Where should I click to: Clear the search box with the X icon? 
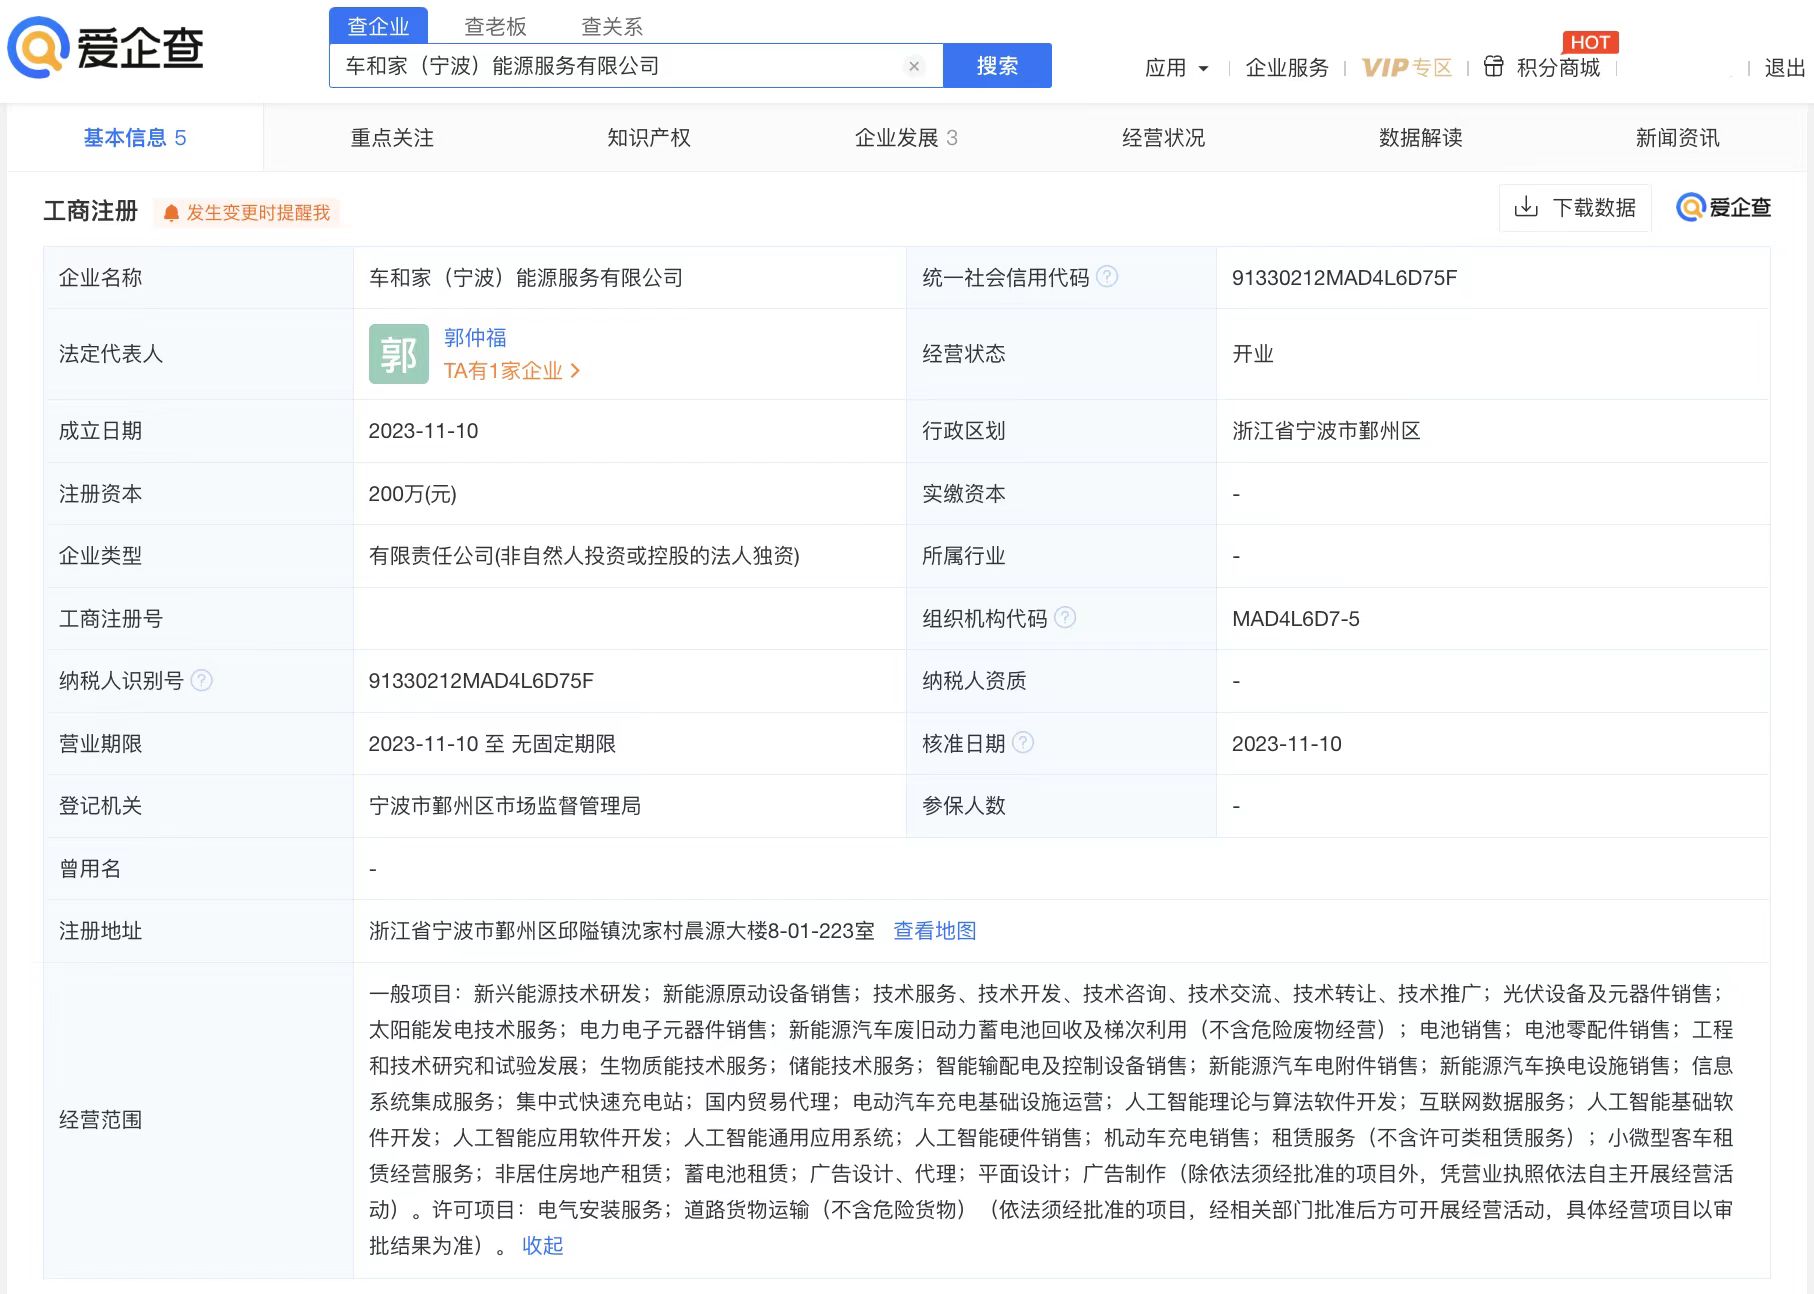tap(913, 66)
